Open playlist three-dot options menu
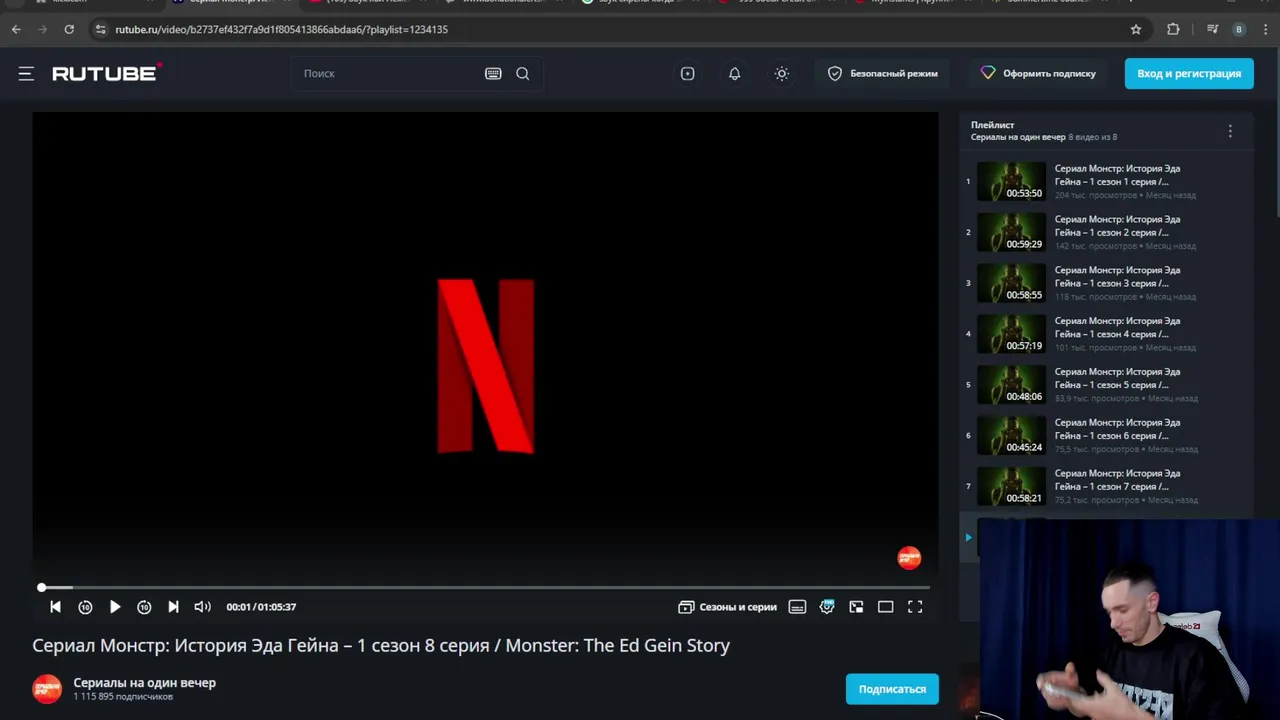This screenshot has width=1280, height=720. (x=1230, y=131)
